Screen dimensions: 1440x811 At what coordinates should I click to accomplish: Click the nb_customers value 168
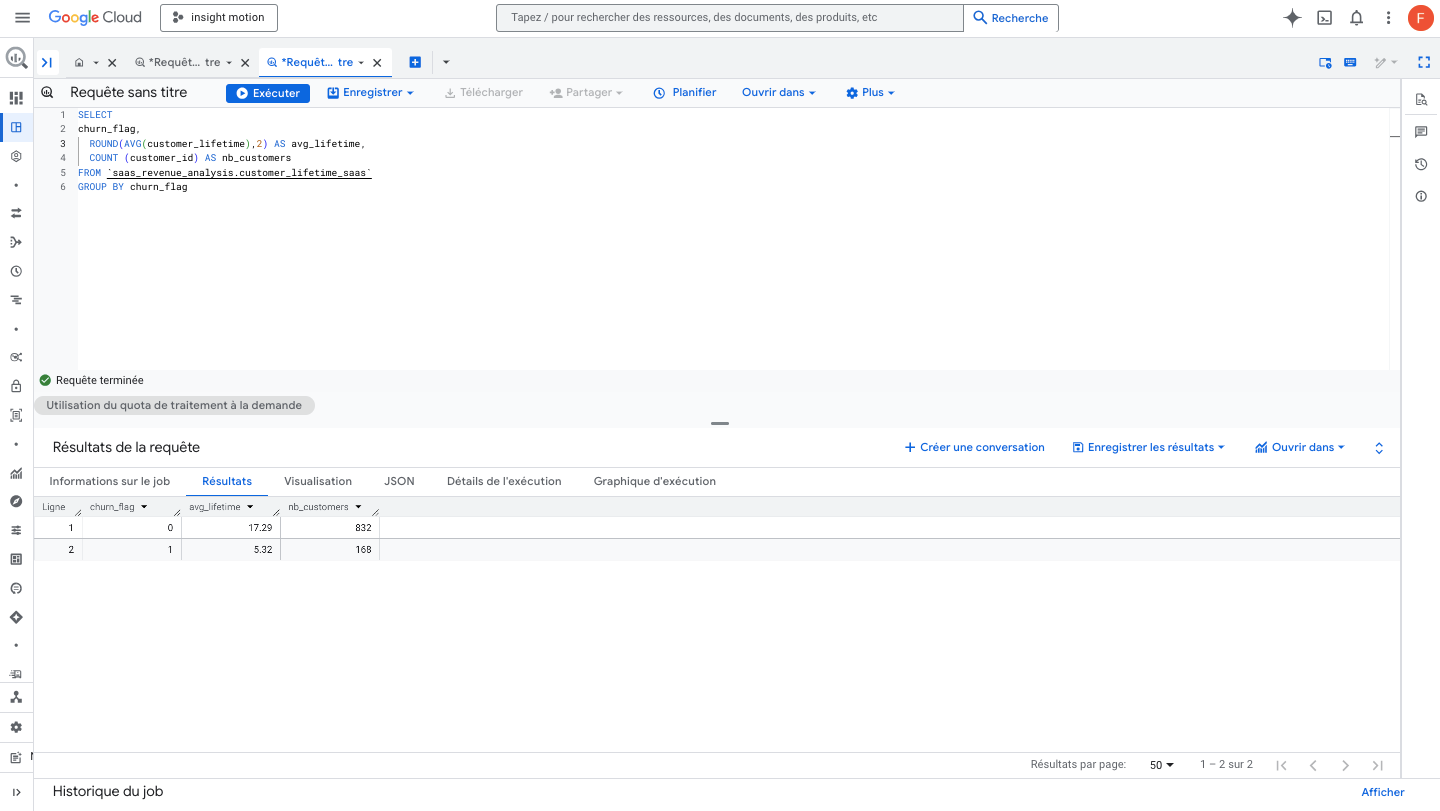click(x=362, y=550)
